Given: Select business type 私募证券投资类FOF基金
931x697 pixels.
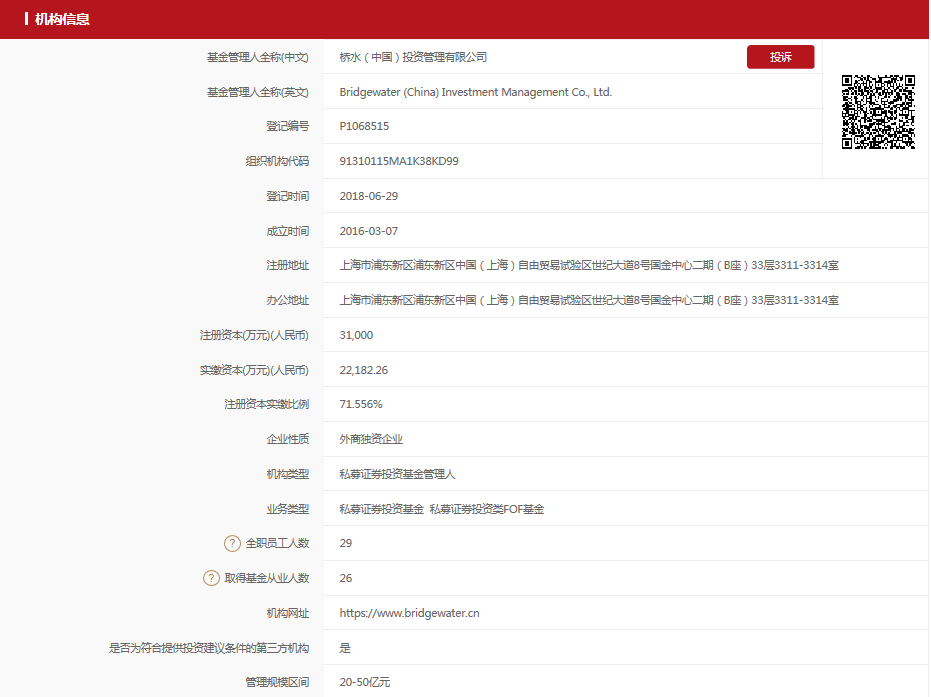Looking at the screenshot, I should point(487,509).
